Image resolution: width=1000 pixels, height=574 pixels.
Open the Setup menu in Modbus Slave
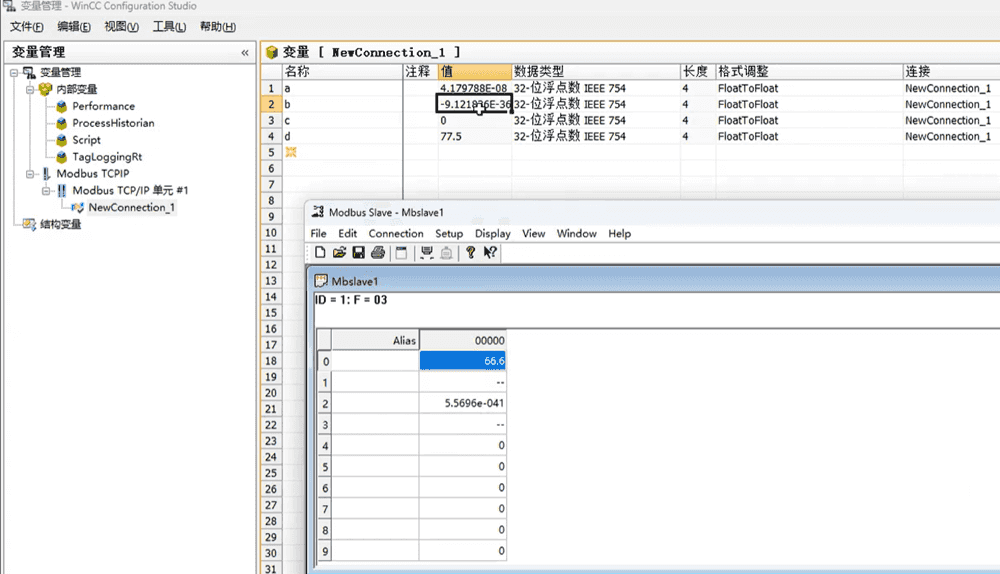pyautogui.click(x=449, y=233)
